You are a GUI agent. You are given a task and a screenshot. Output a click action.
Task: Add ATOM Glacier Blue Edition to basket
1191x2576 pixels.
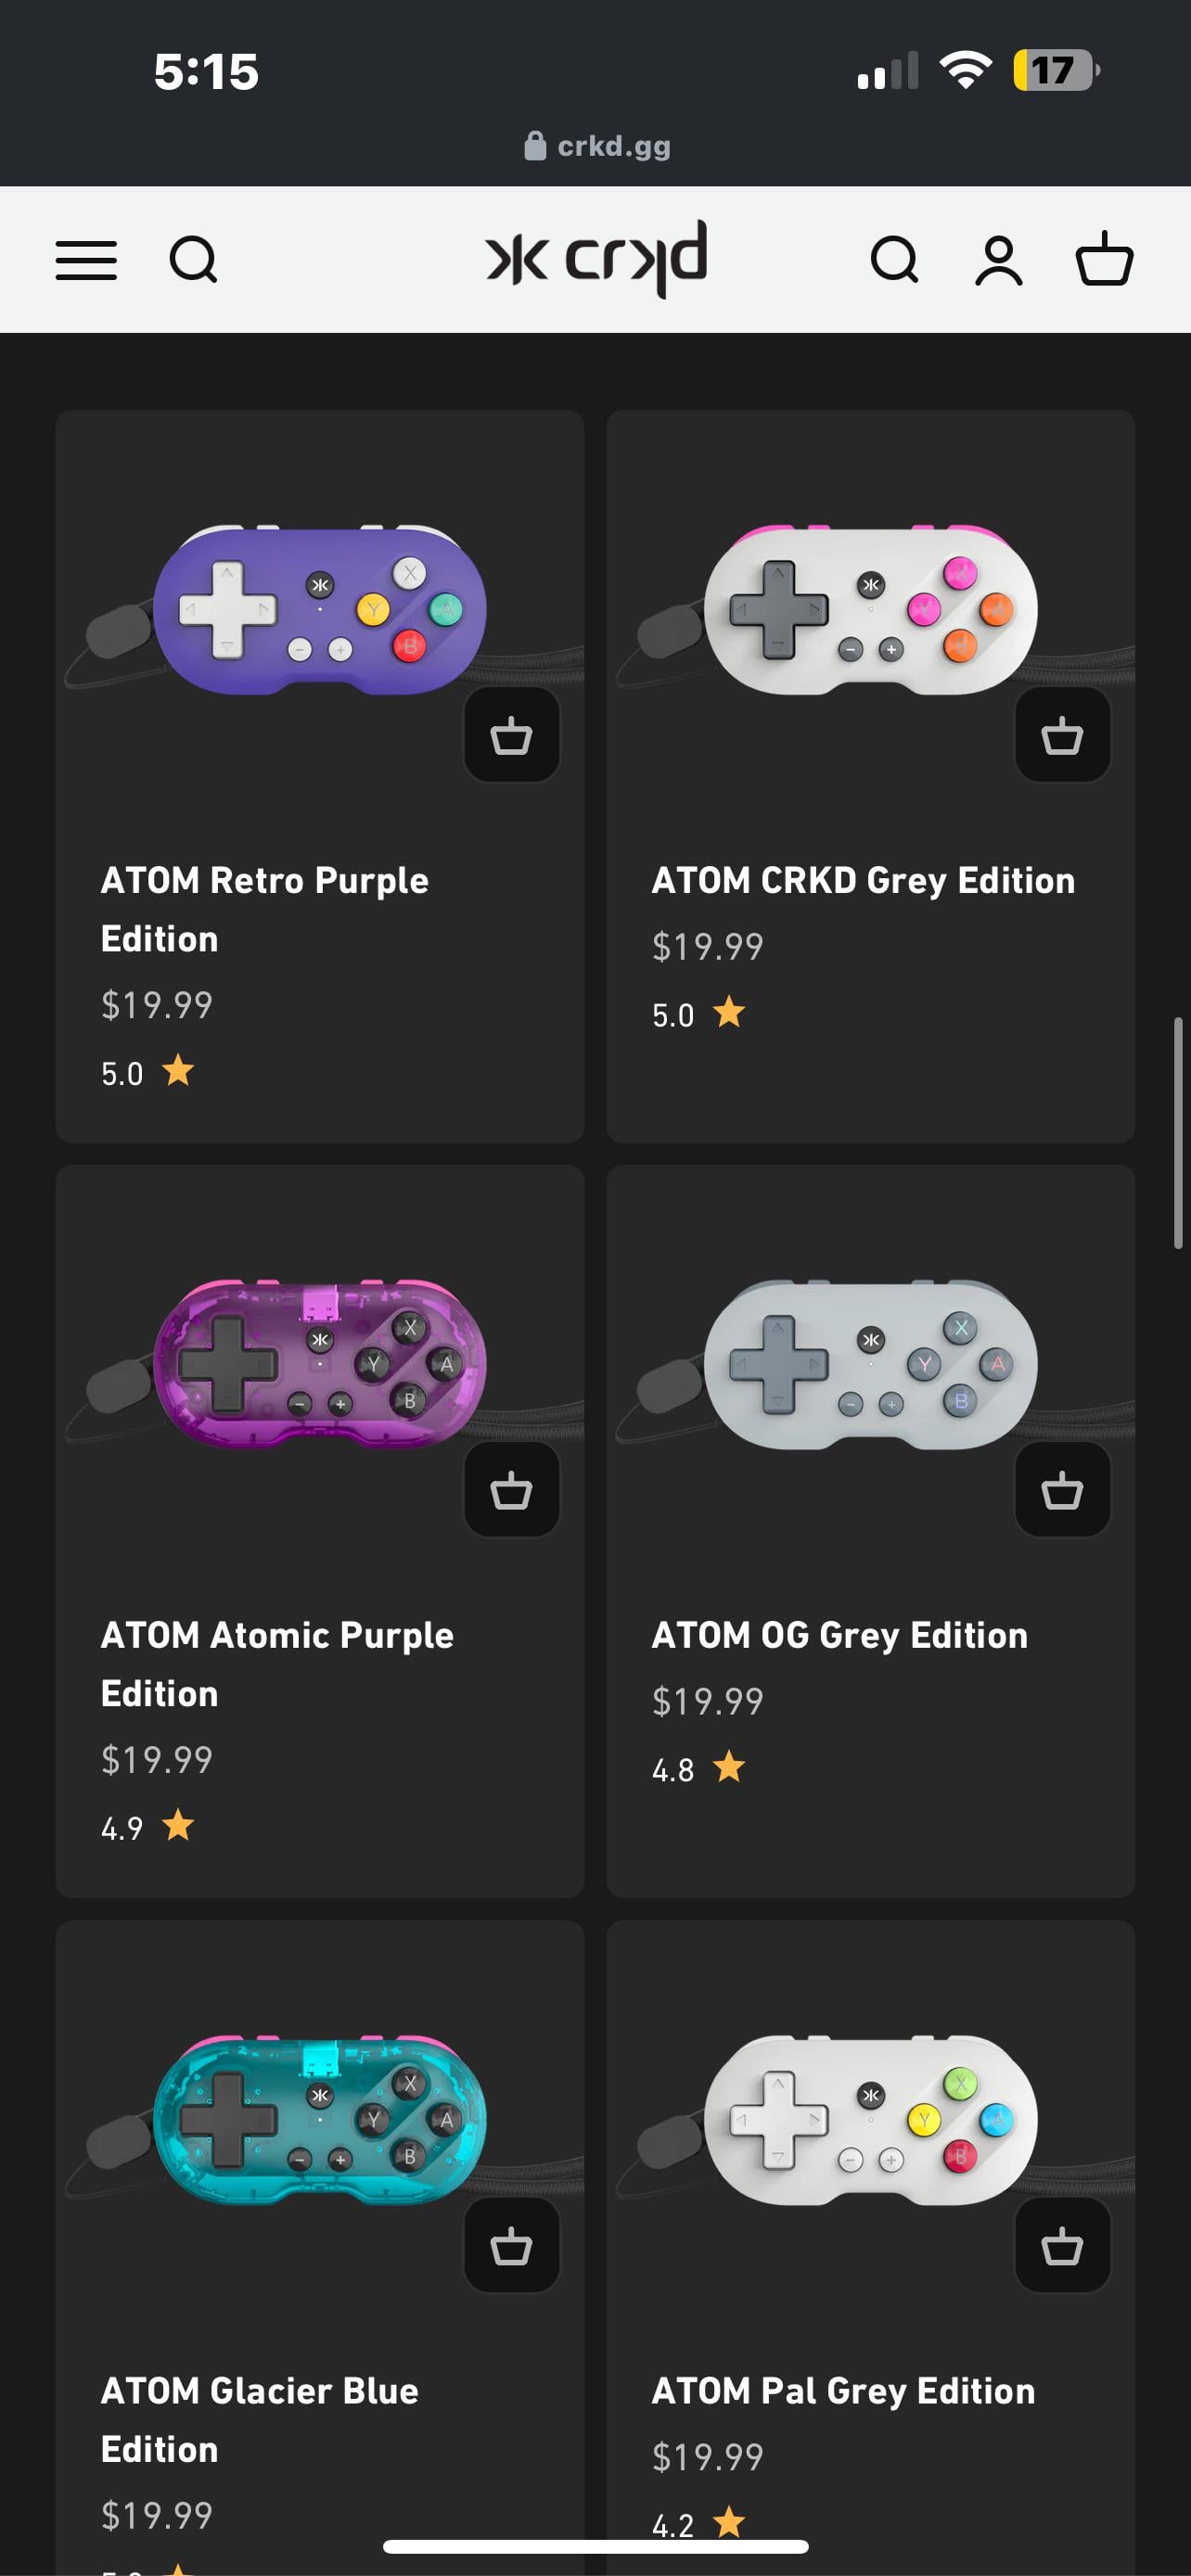coord(511,2245)
